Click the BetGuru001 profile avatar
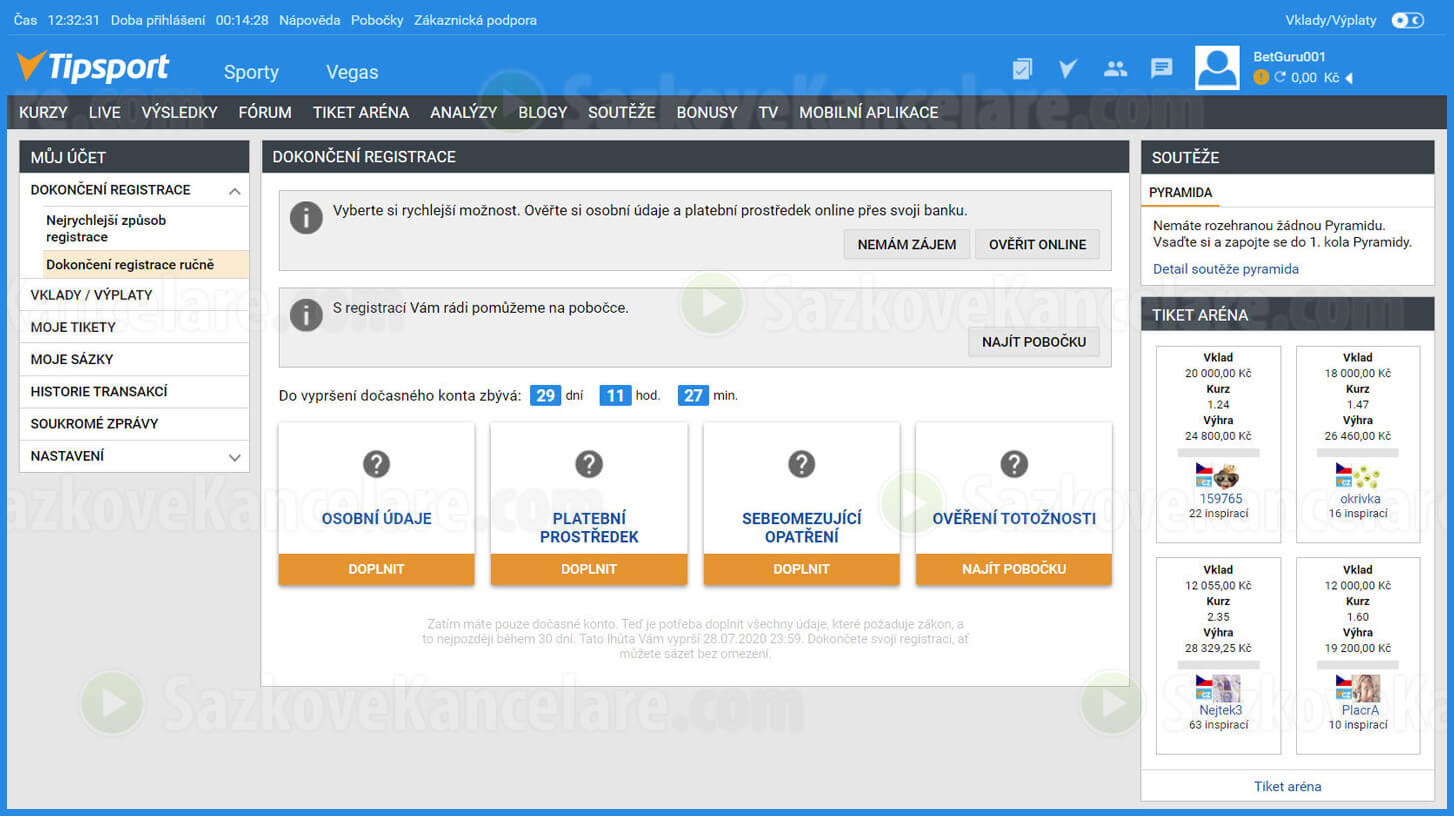This screenshot has height=816, width=1454. click(x=1217, y=68)
